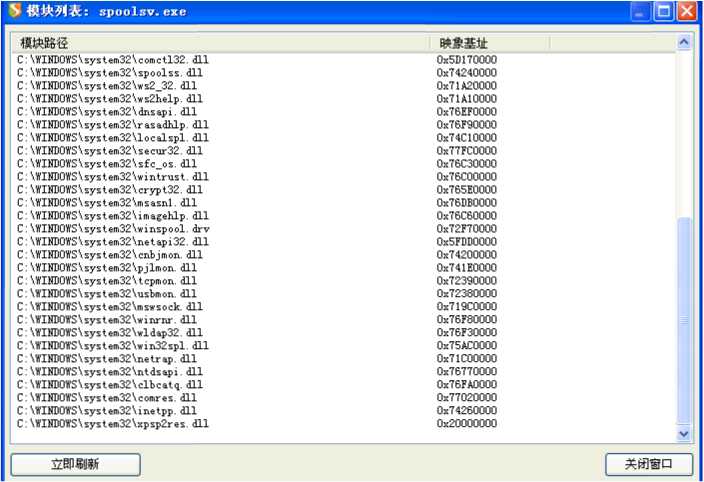Select the msasn1.dll row
The height and width of the screenshot is (482, 704).
click(x=343, y=203)
